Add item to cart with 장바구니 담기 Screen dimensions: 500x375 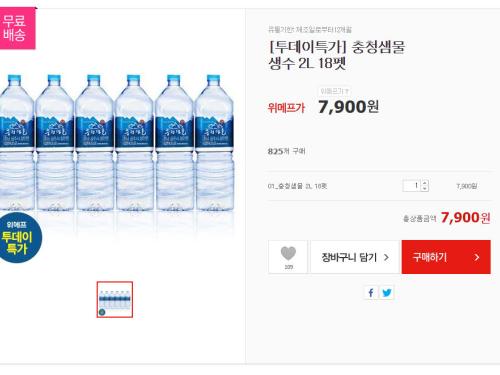[x=355, y=257]
